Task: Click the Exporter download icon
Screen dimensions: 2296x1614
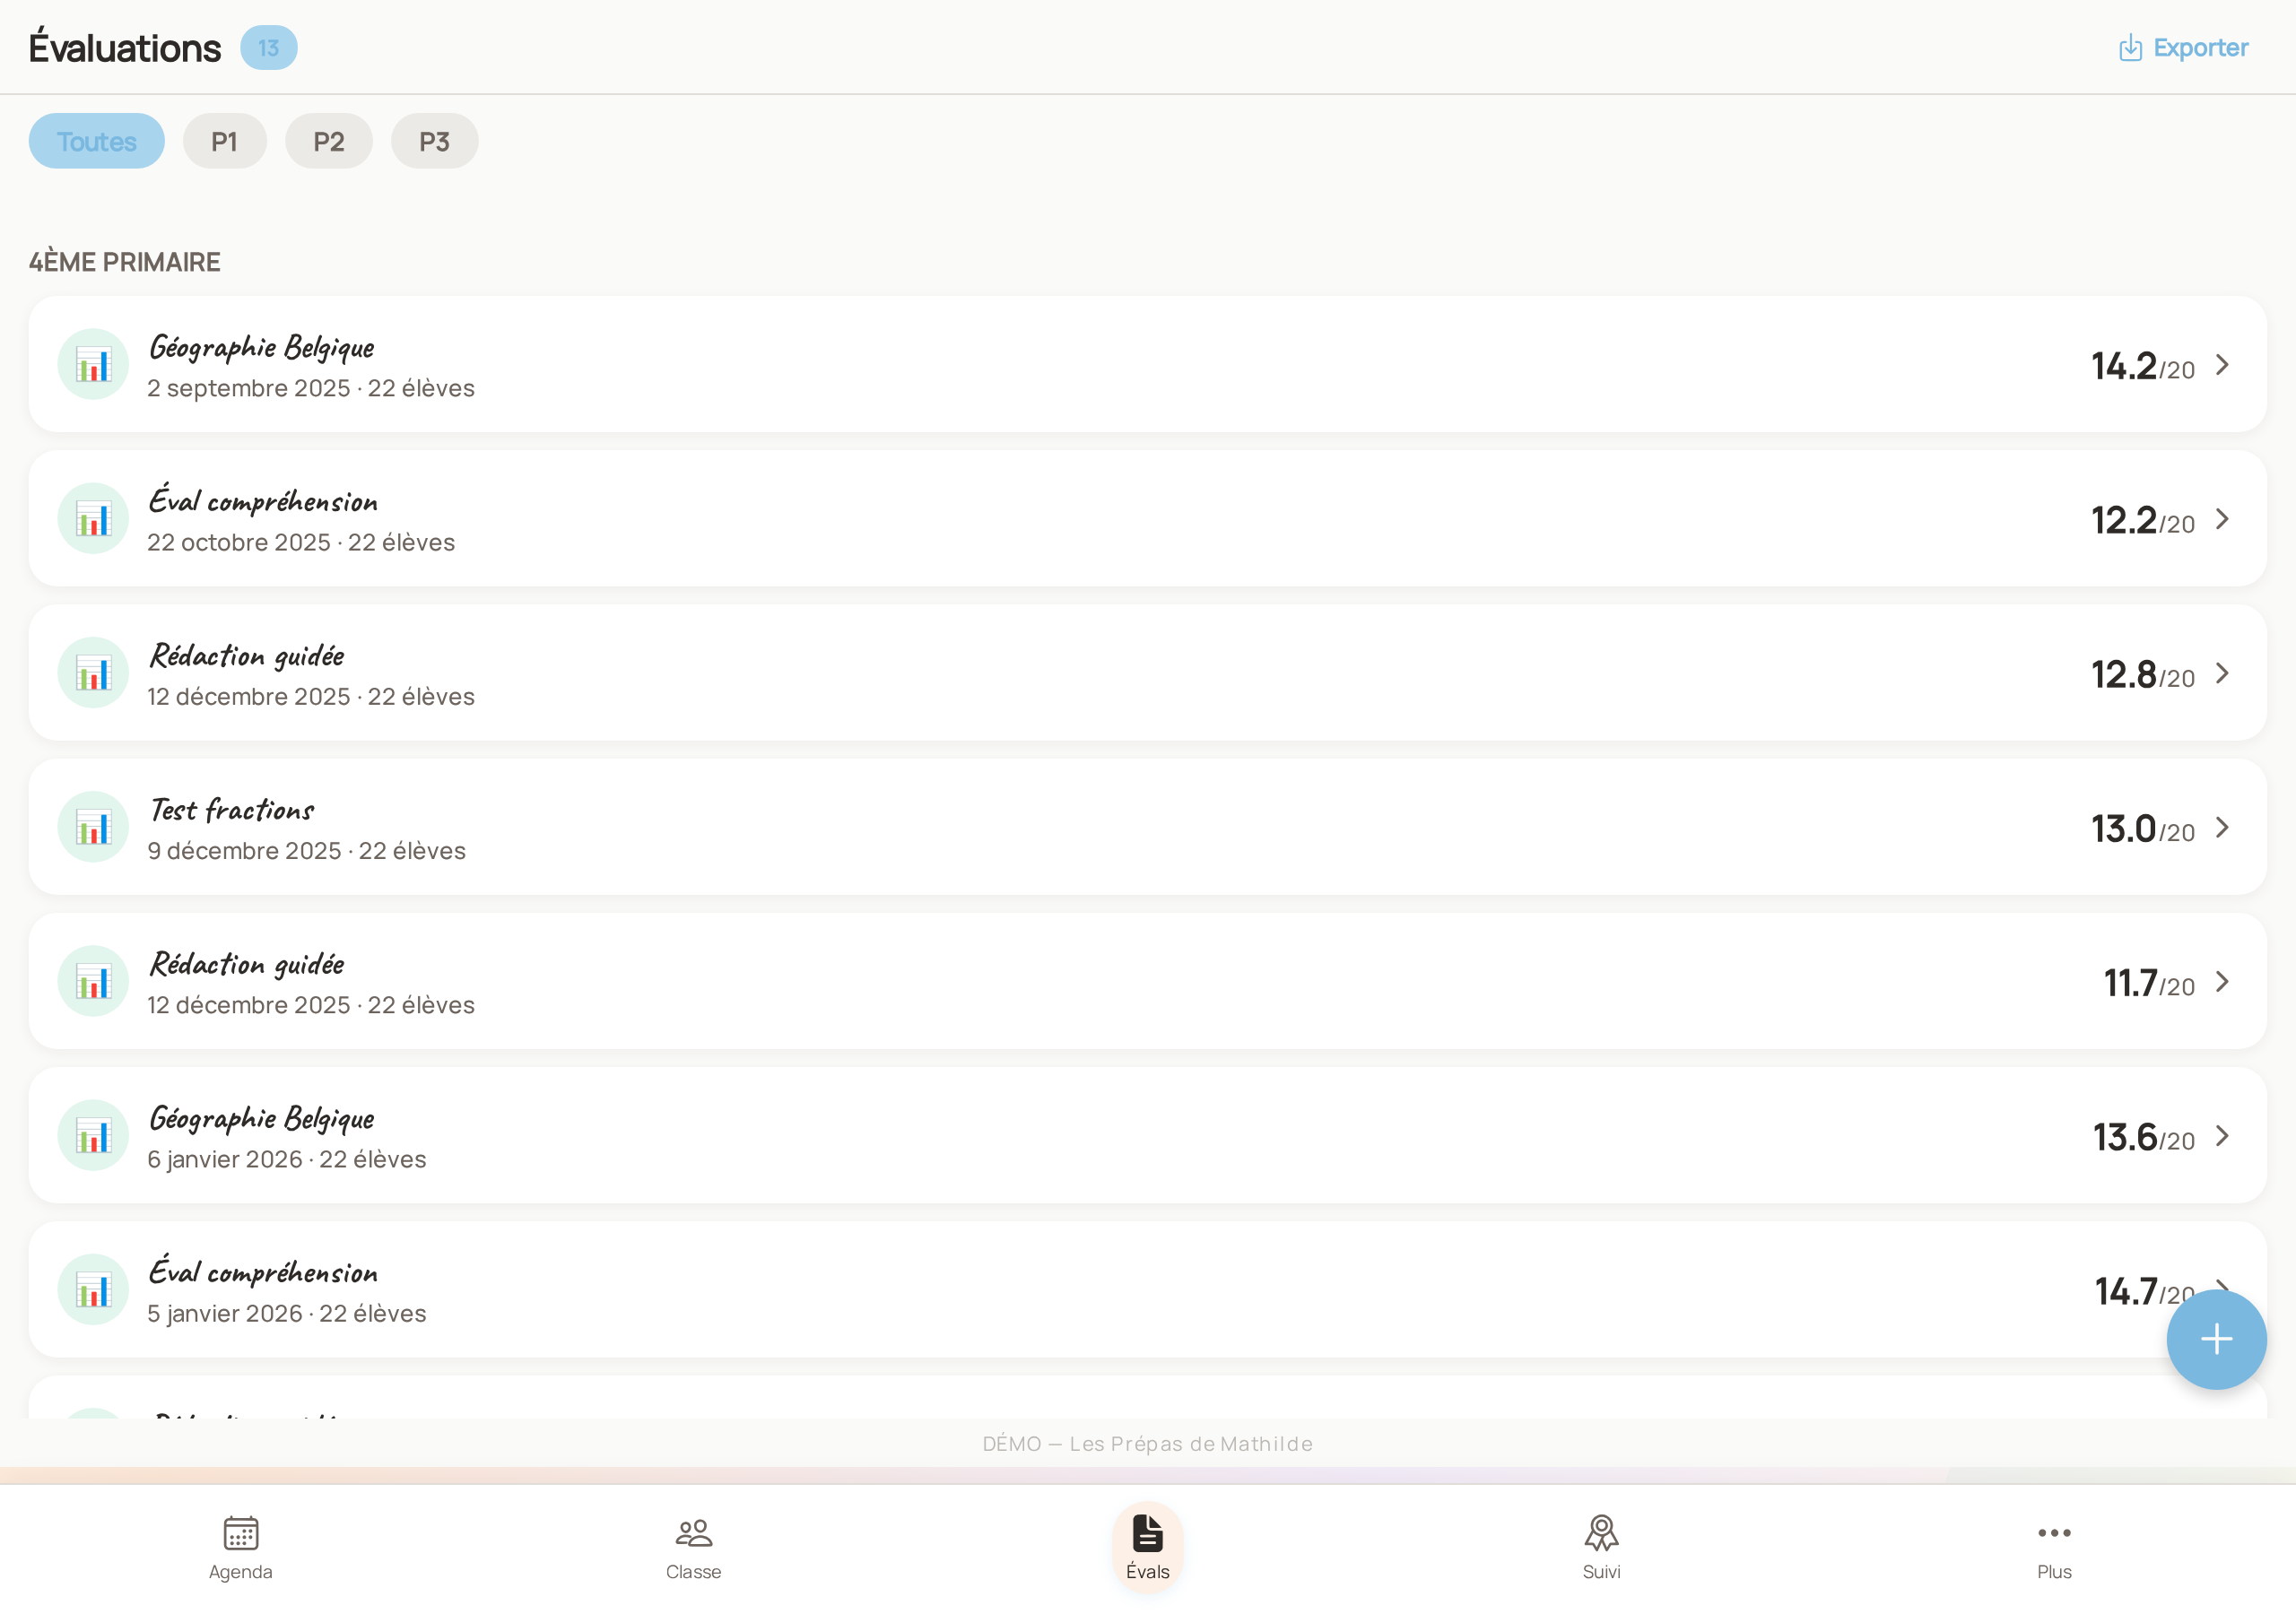Action: pyautogui.click(x=2130, y=47)
